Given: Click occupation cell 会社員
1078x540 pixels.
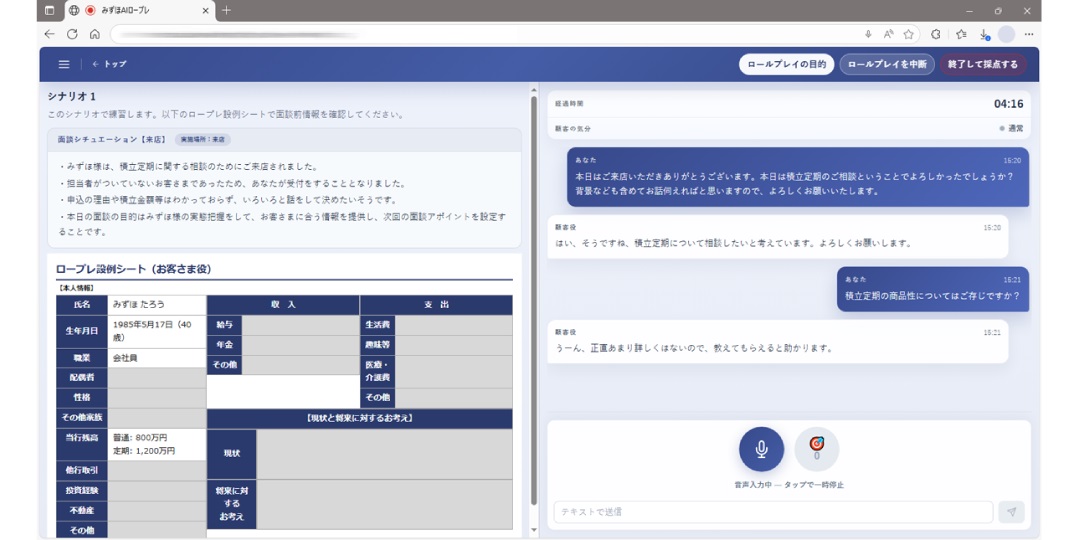Looking at the screenshot, I should tap(157, 358).
